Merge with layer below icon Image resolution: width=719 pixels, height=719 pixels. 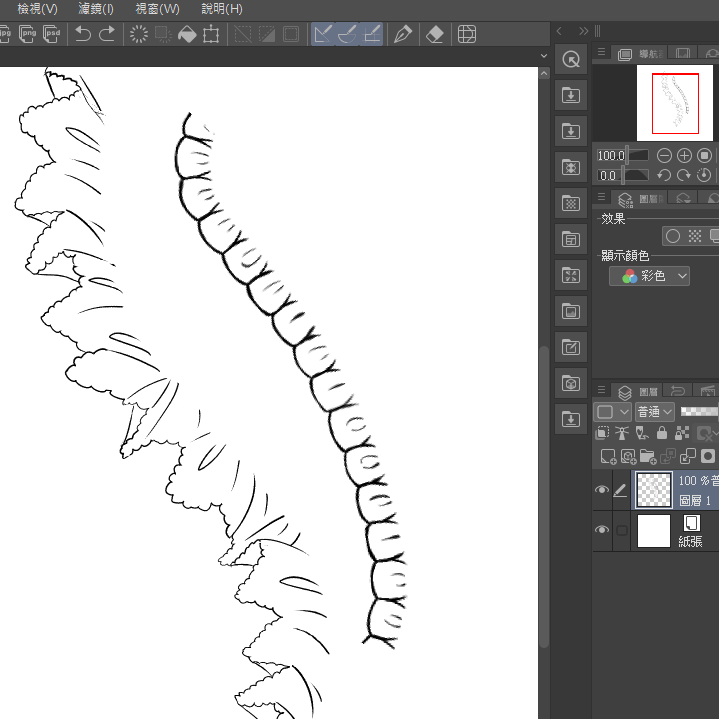[x=688, y=456]
